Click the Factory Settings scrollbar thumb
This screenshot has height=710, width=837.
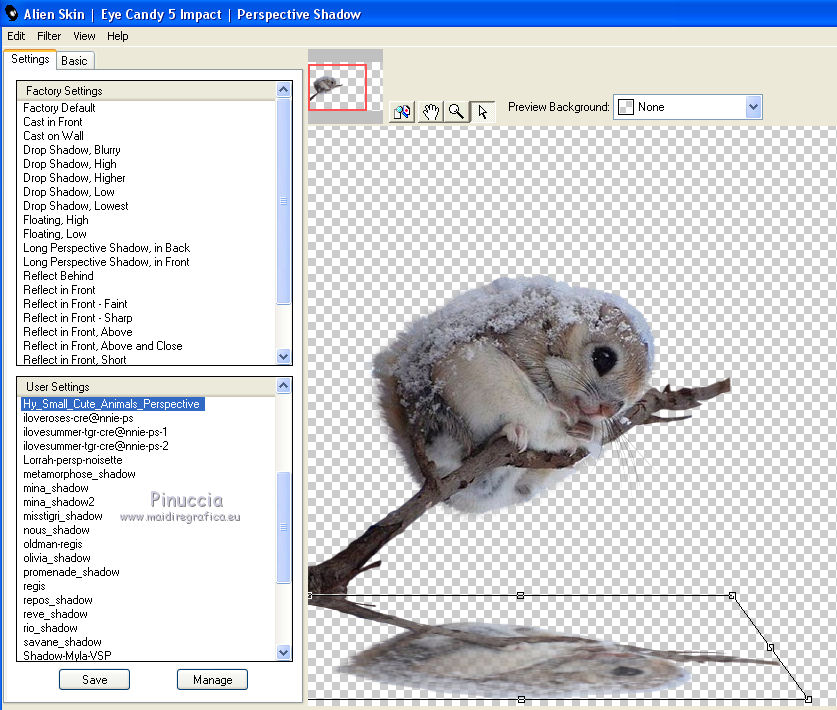pyautogui.click(x=283, y=201)
